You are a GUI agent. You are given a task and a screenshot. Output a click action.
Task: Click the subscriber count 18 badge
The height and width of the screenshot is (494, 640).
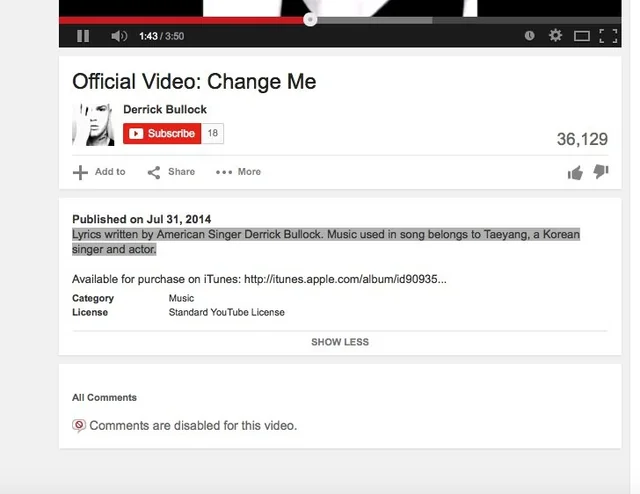coord(213,133)
